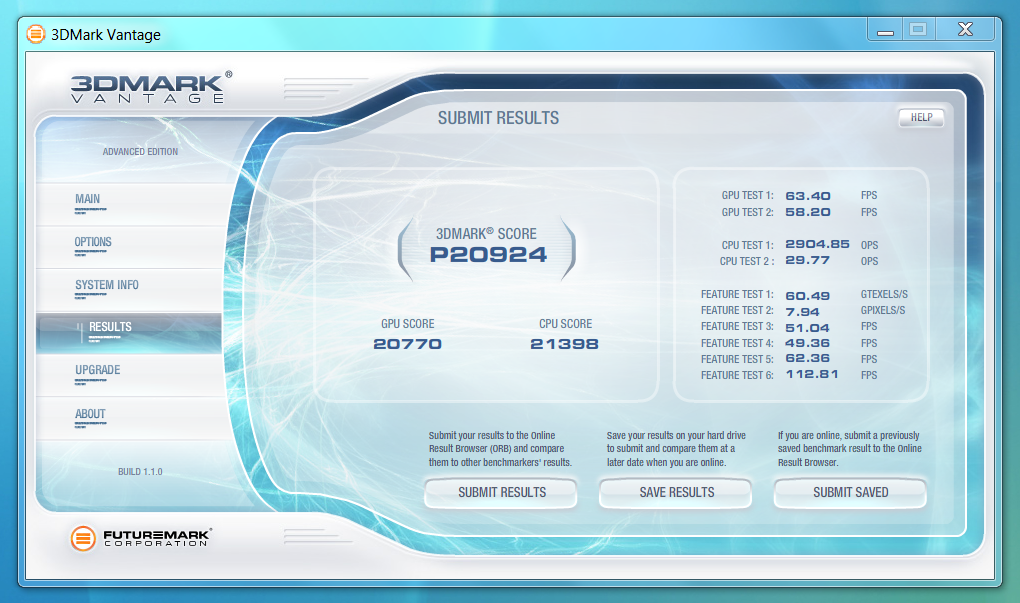Screen dimensions: 1020x603
Task: Click the Advanced Edition label
Action: coord(140,152)
